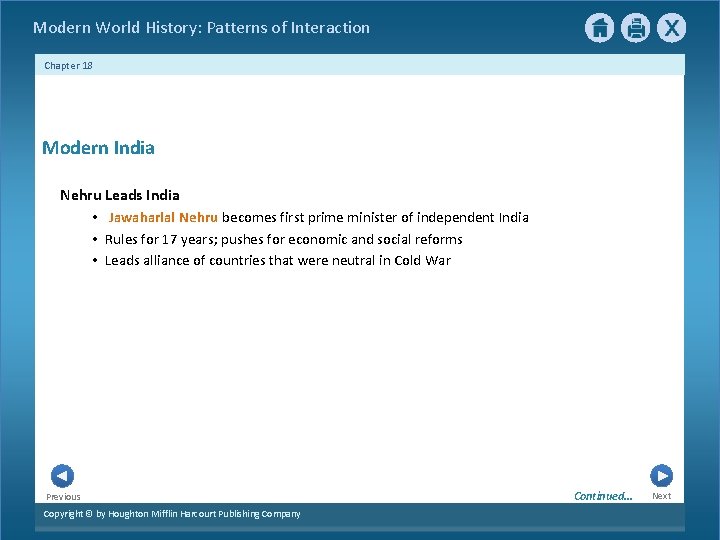Click the Next label text

pos(662,496)
